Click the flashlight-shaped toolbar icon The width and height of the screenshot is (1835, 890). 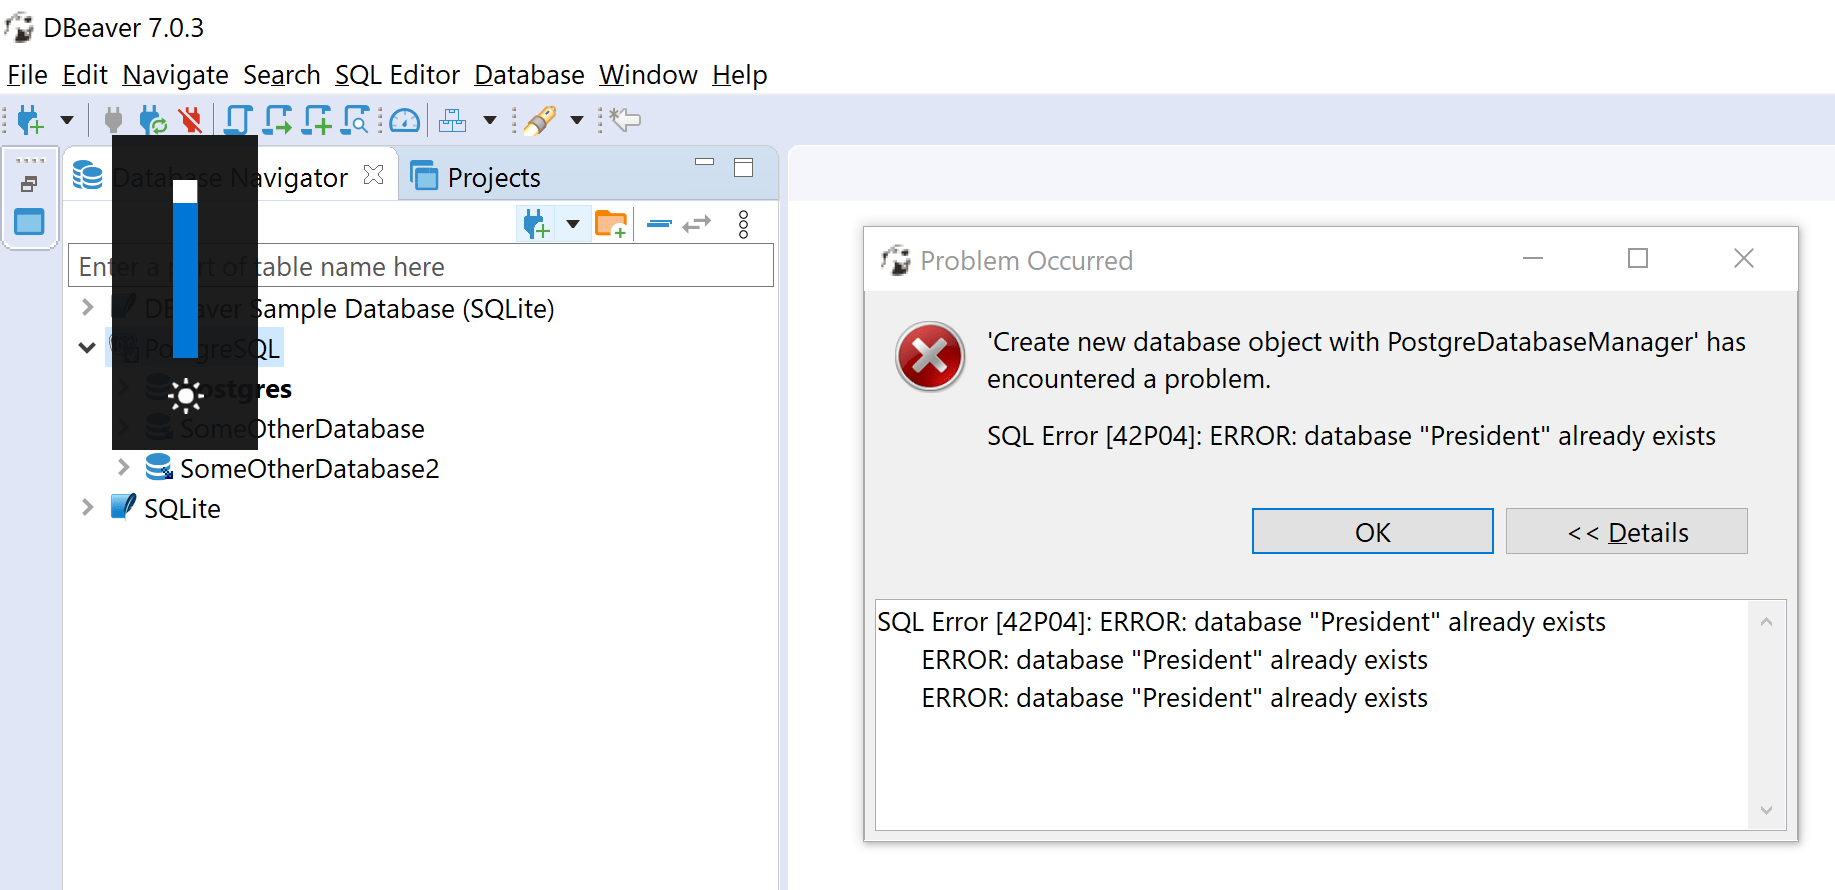540,120
